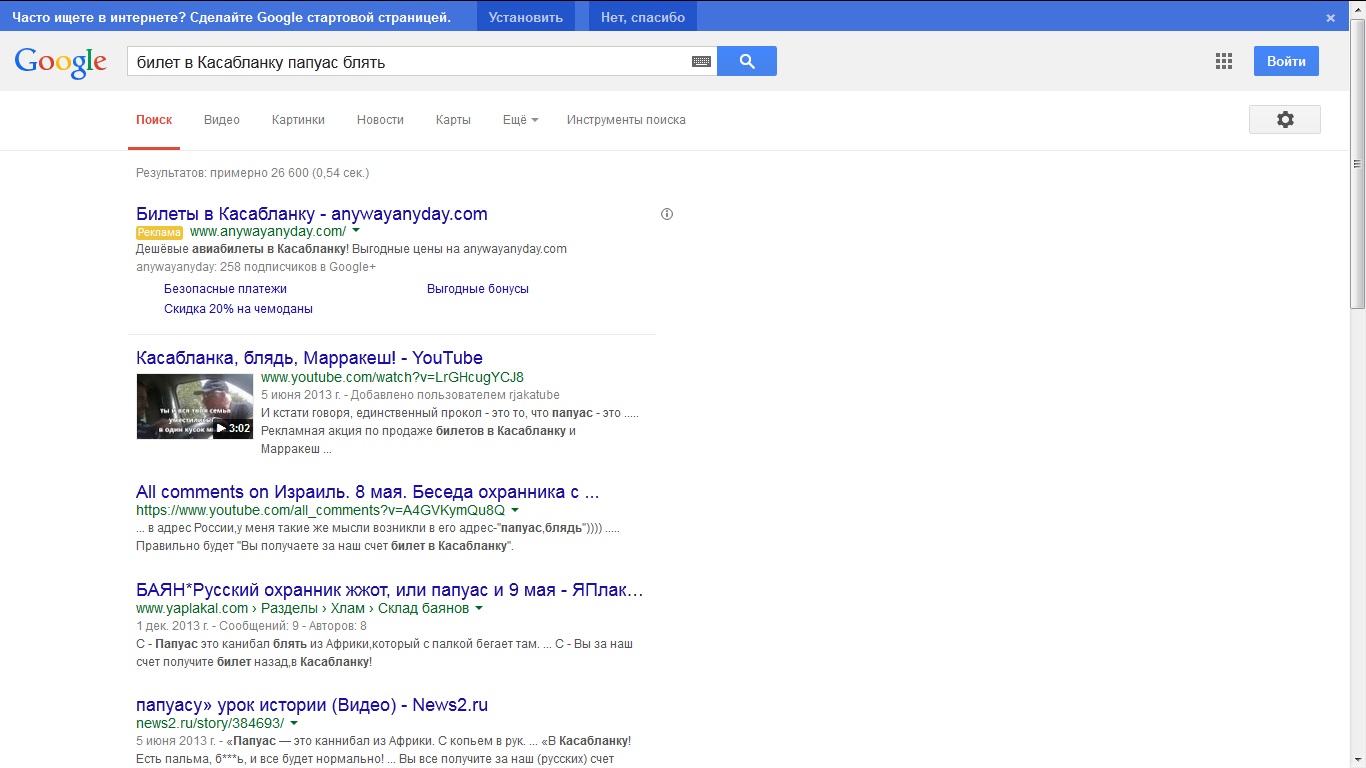Viewport: 1366px width, 768px height.
Task: Open the 'БАЯН*Русский охранник жжот' ЯПлакалъ result
Action: coord(390,590)
